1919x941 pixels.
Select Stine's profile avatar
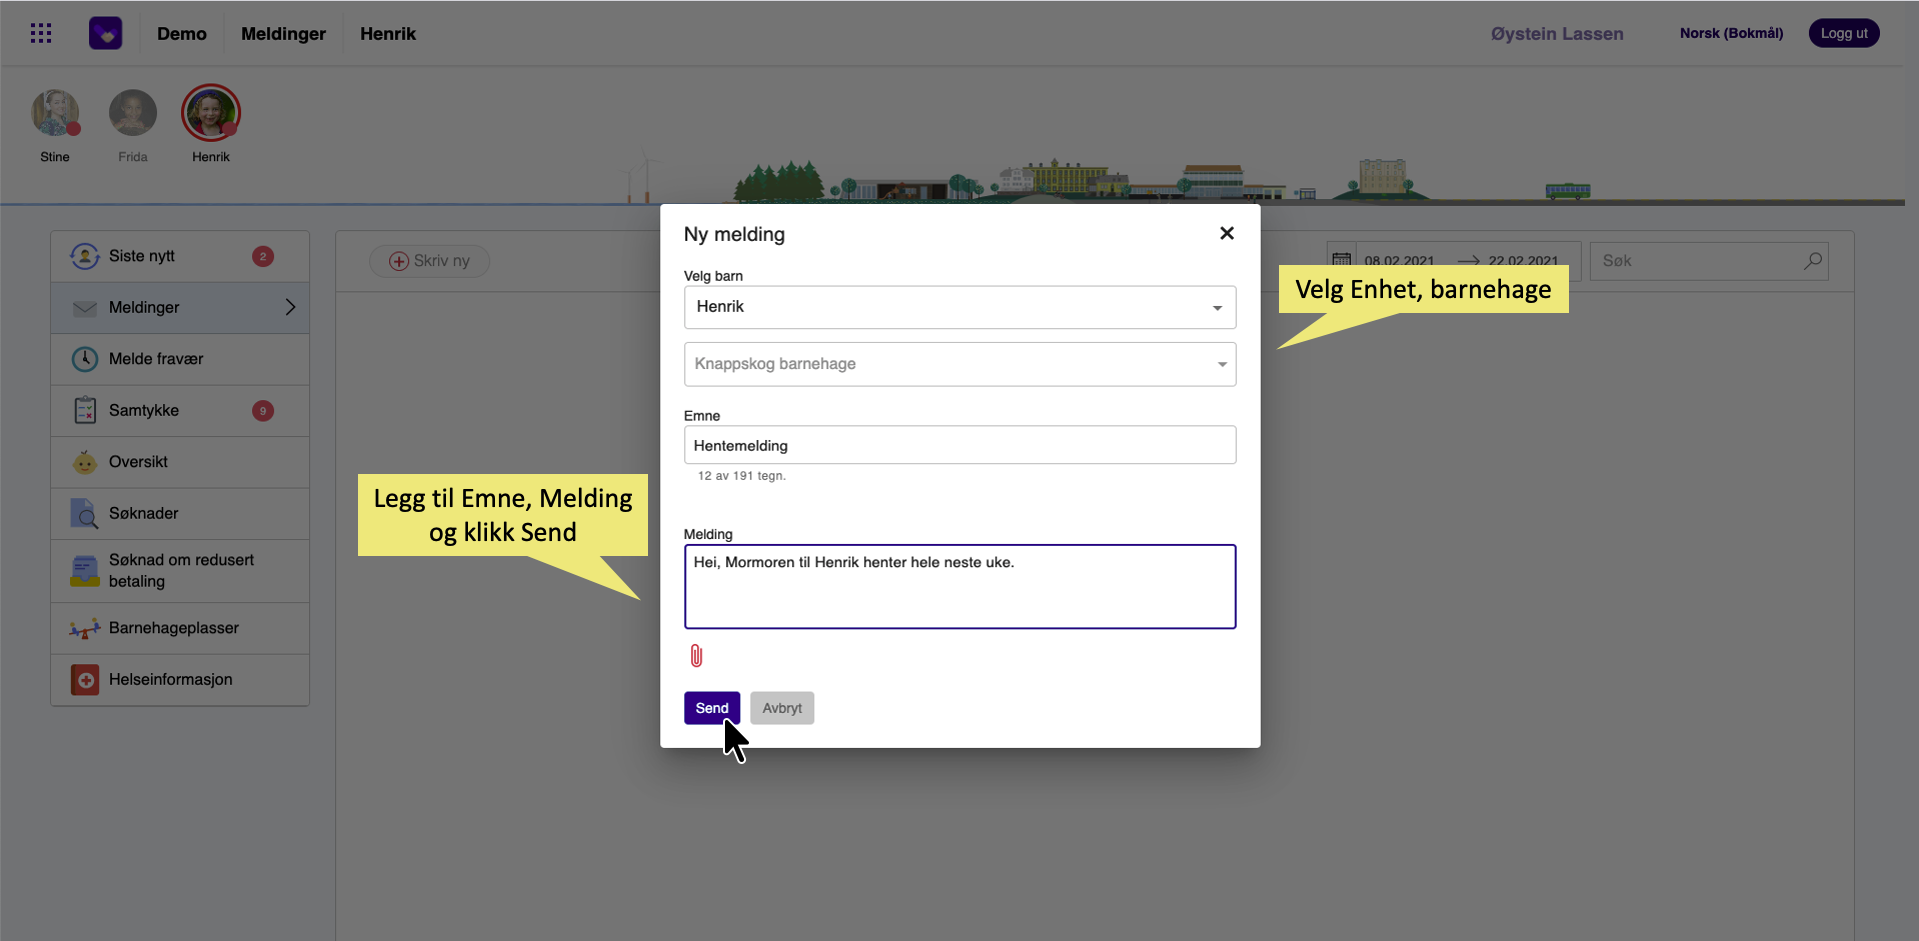tap(55, 113)
